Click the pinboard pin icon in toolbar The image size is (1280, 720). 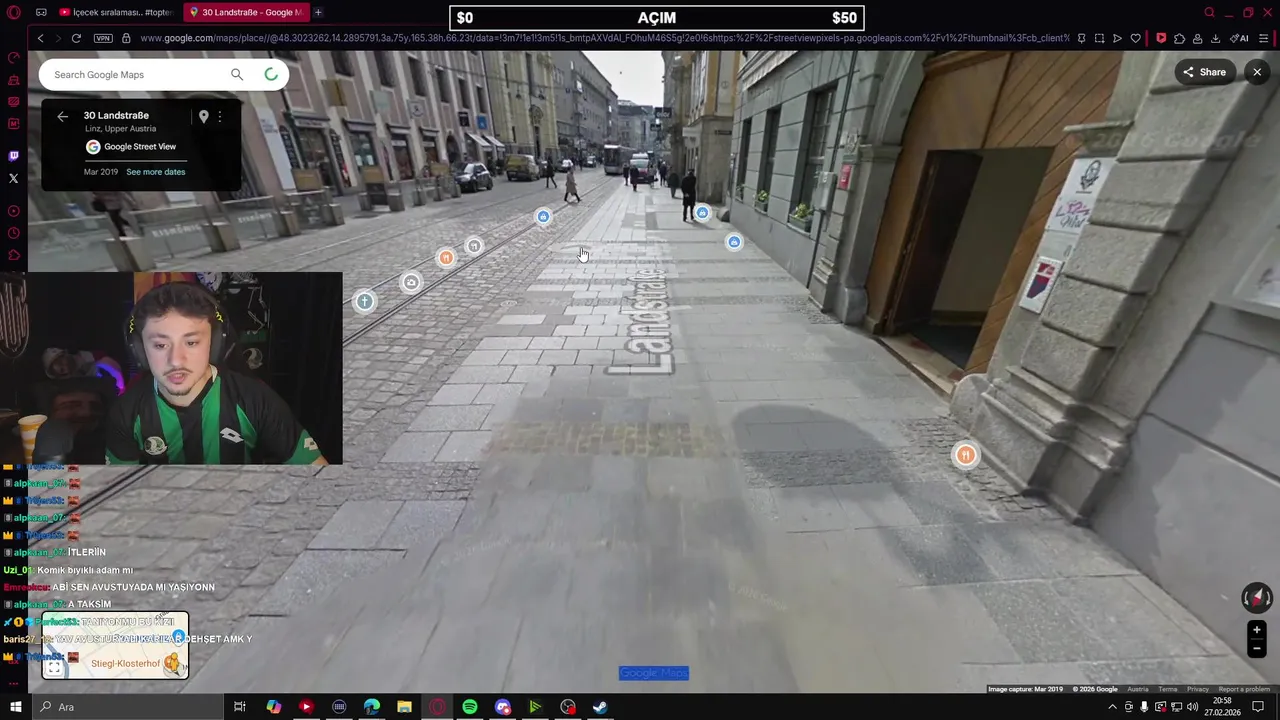click(x=1081, y=38)
